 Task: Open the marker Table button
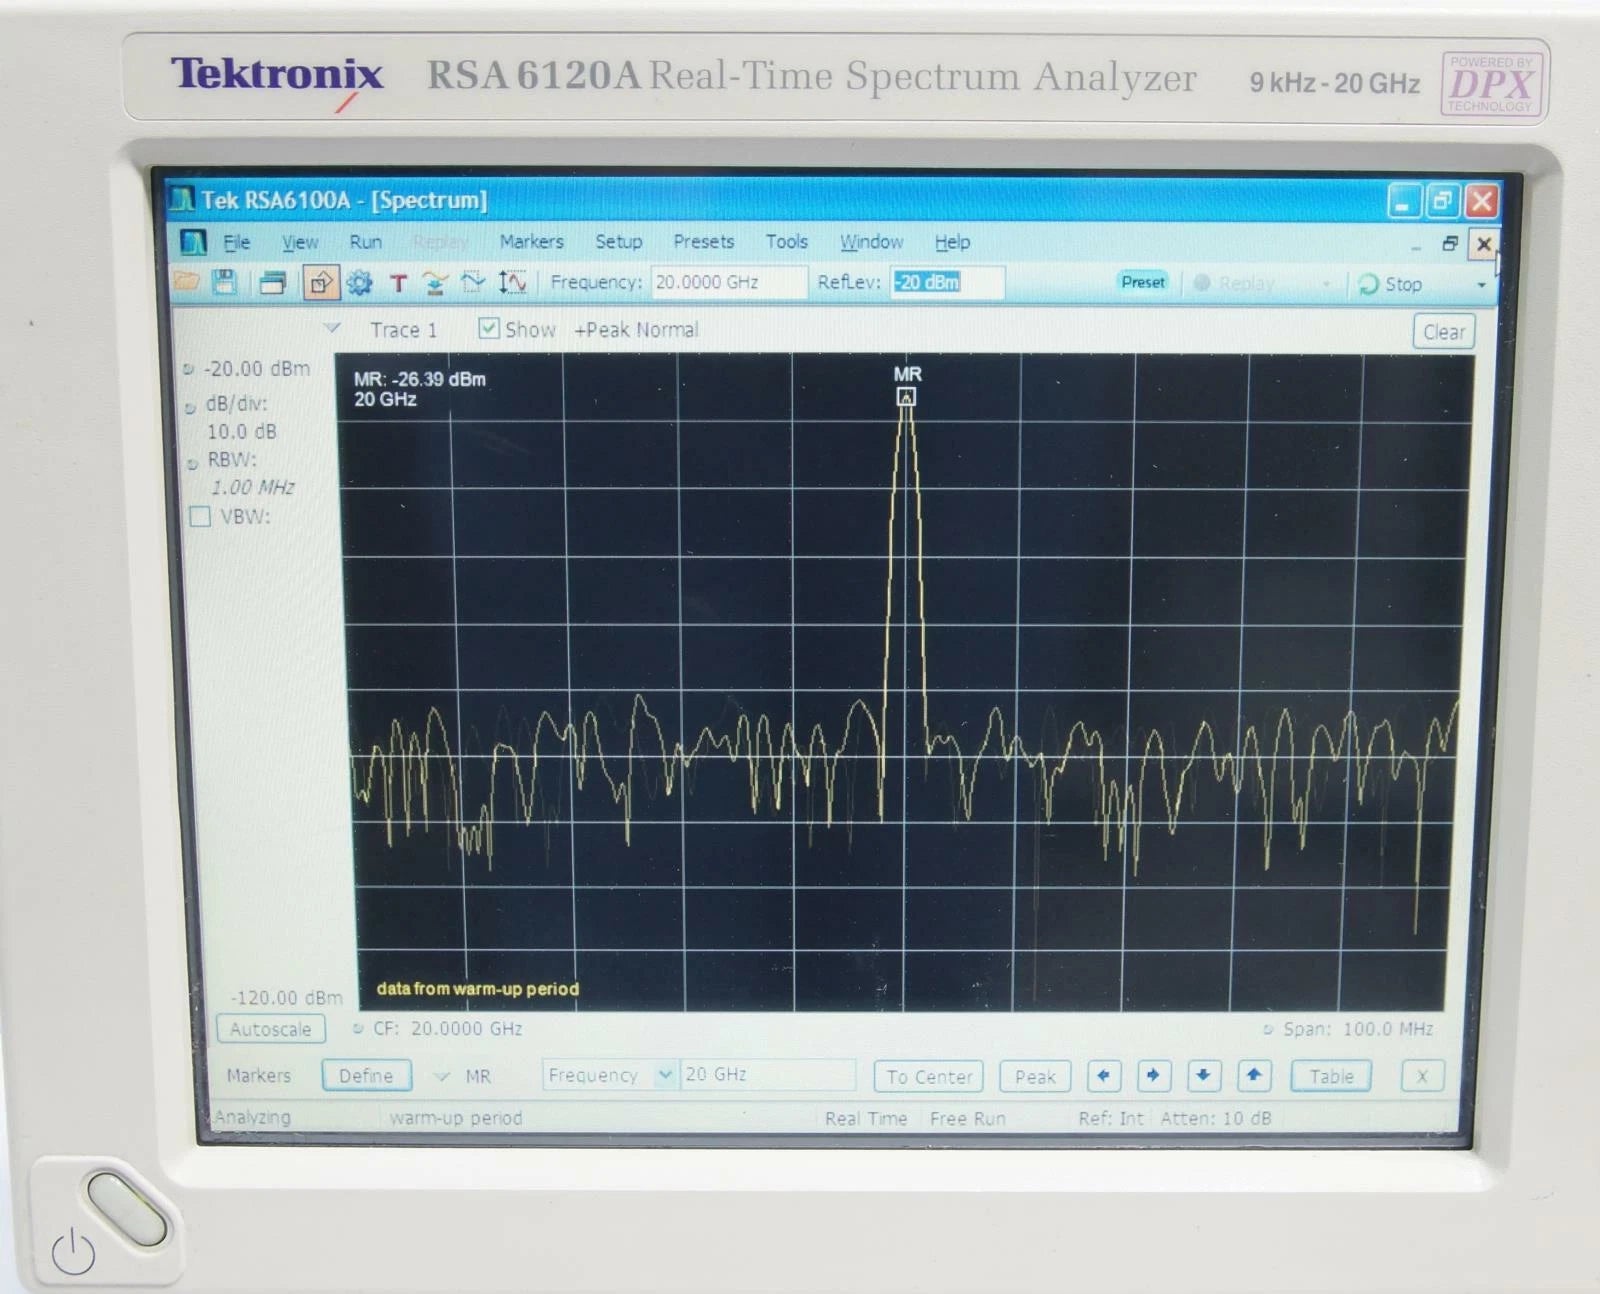(1331, 1076)
